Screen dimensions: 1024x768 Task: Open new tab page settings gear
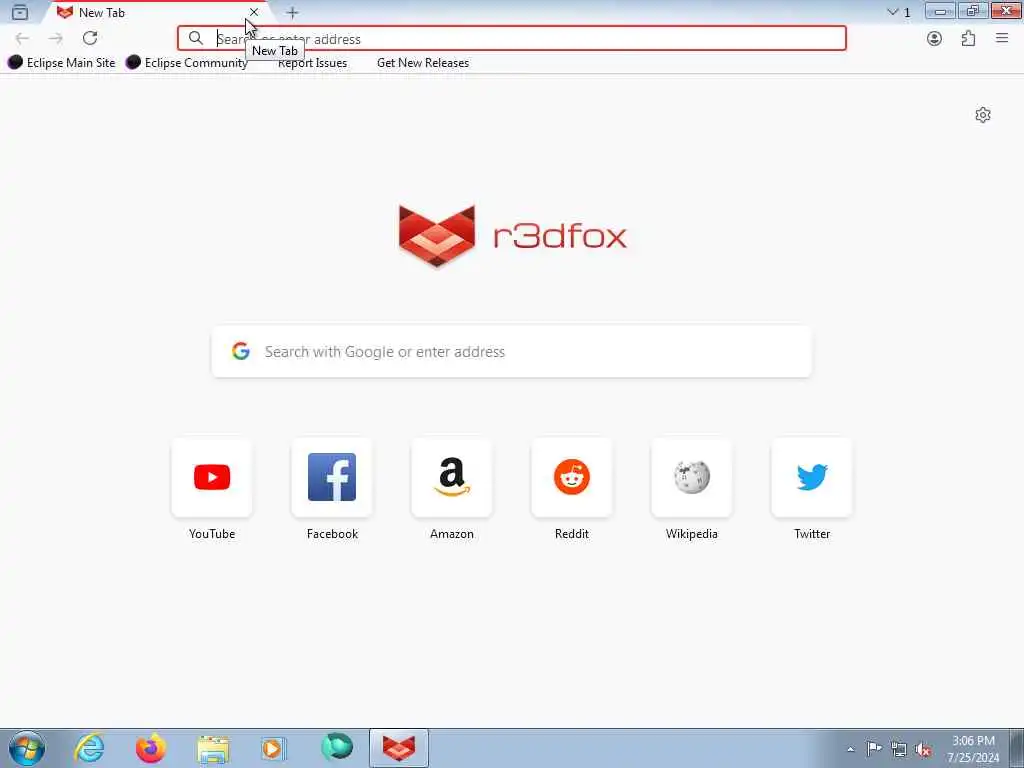[x=983, y=115]
